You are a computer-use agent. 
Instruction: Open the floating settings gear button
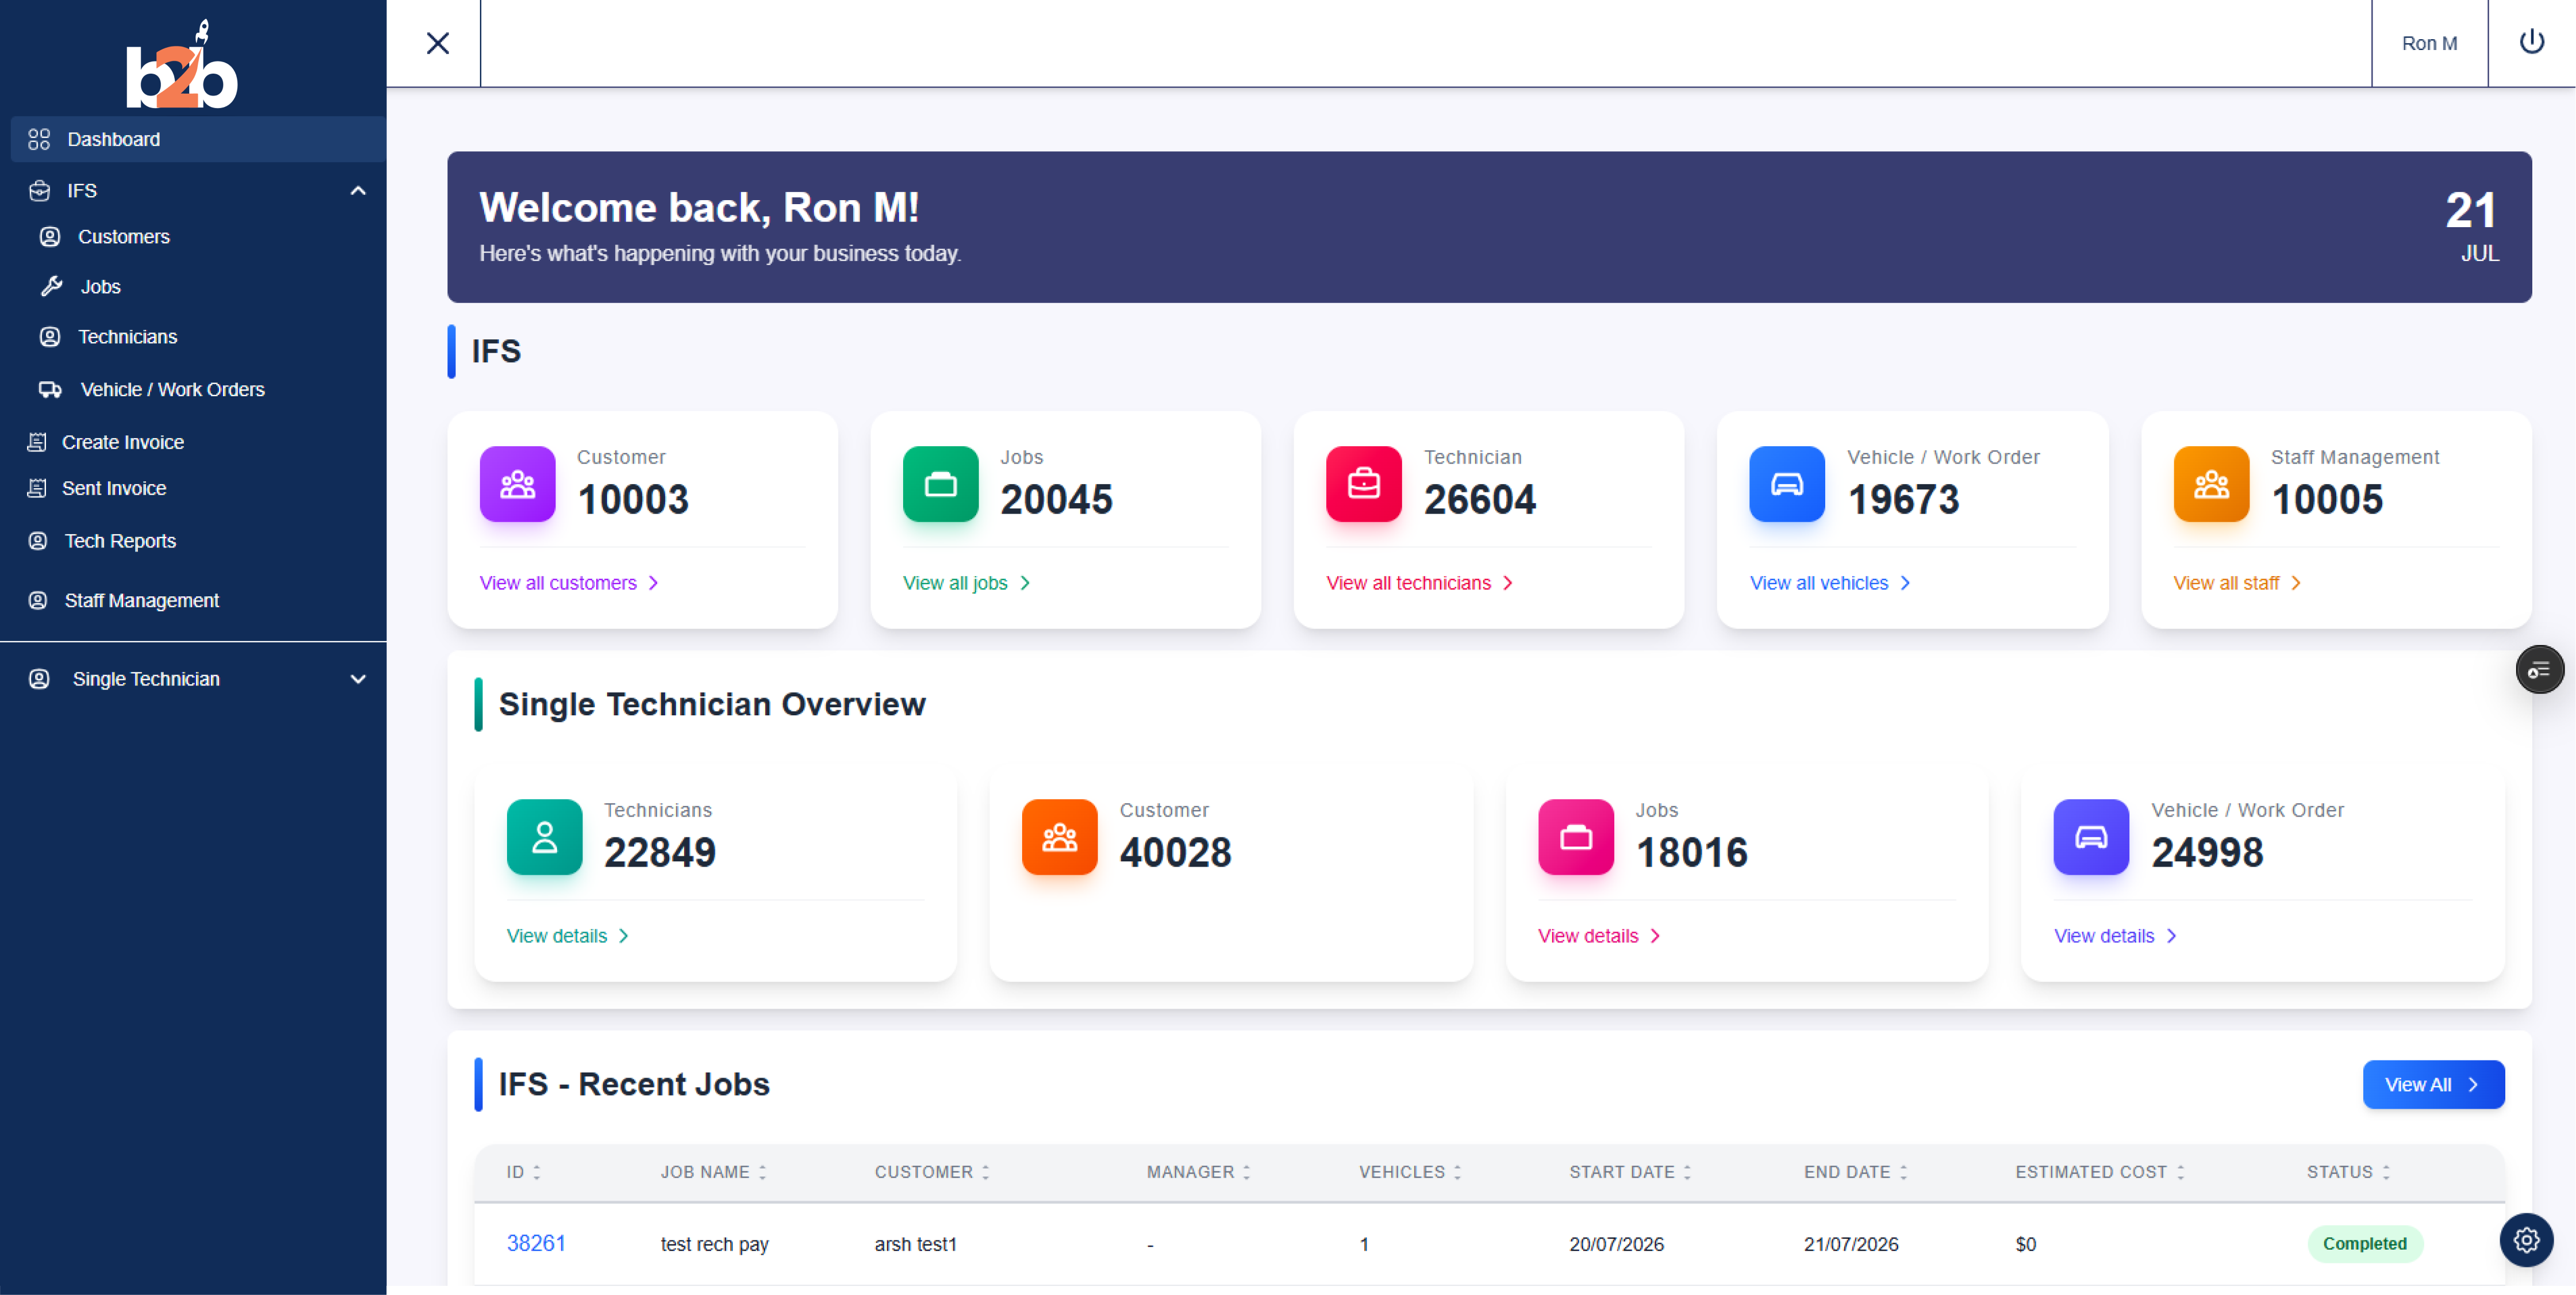[x=2526, y=1240]
